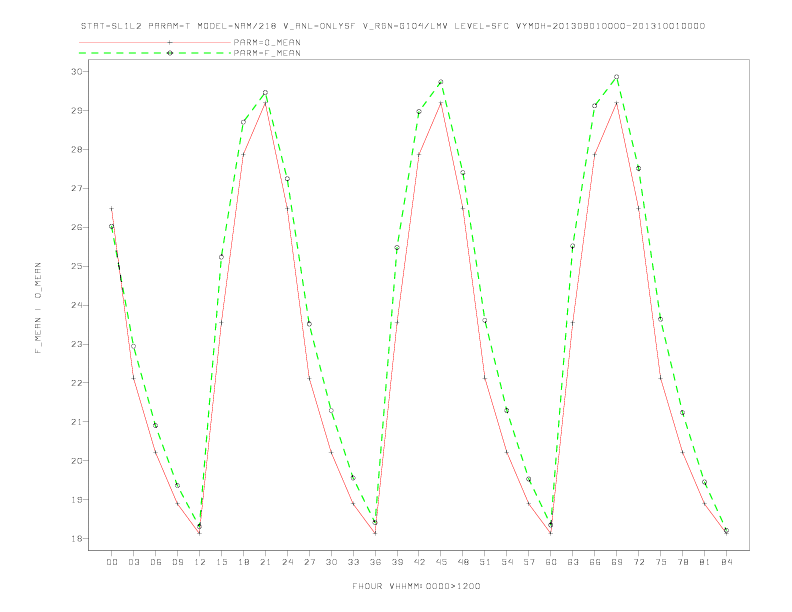Click the y-axis tick label 18
Viewport: 792px width, 612px height.
pyautogui.click(x=77, y=538)
